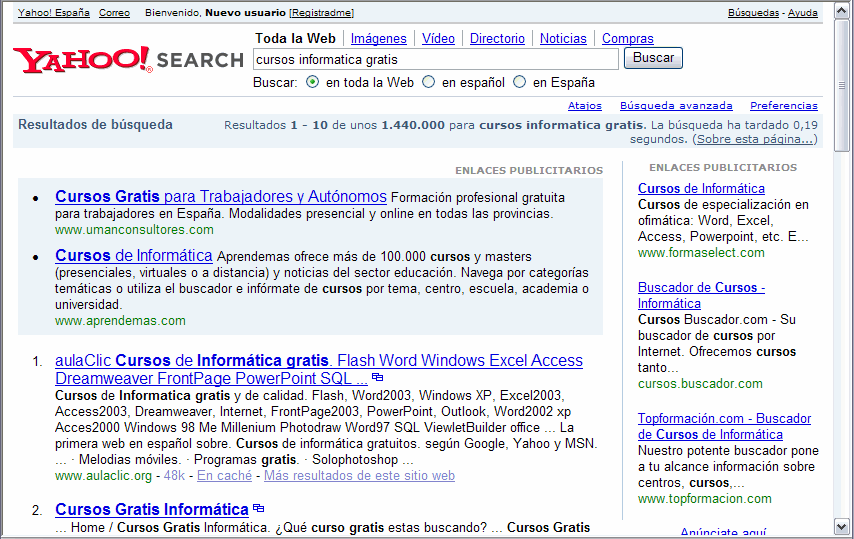Open the Ayuda link
The width and height of the screenshot is (854, 539).
tap(803, 13)
